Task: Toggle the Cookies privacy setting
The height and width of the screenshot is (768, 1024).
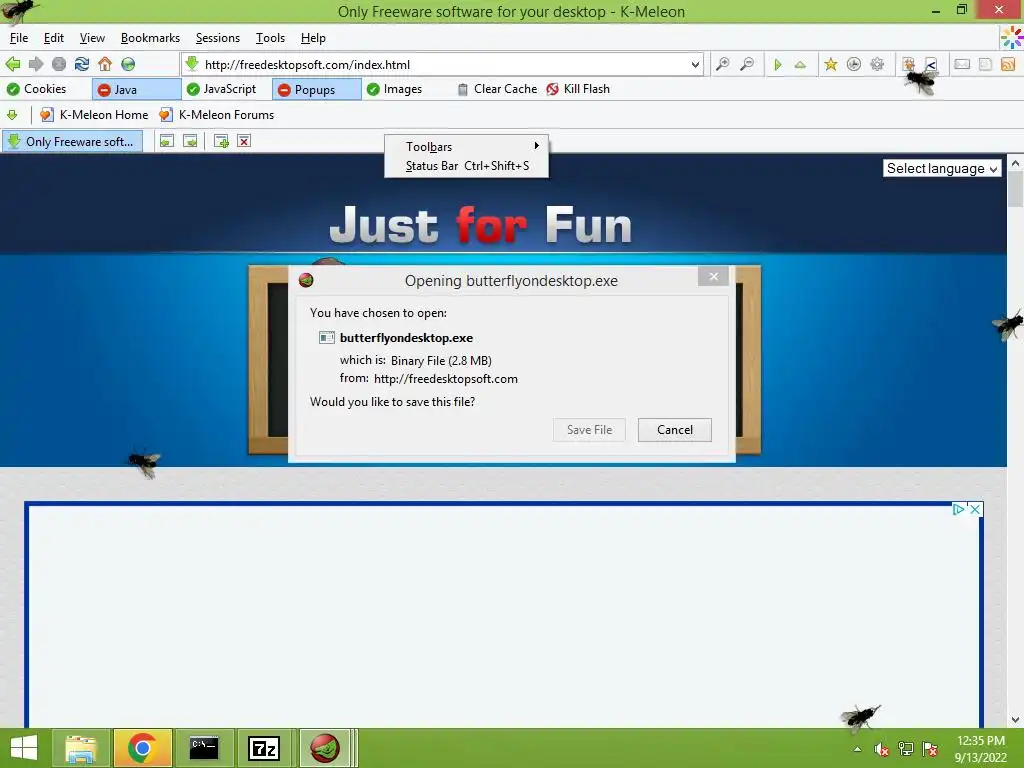Action: tap(37, 89)
